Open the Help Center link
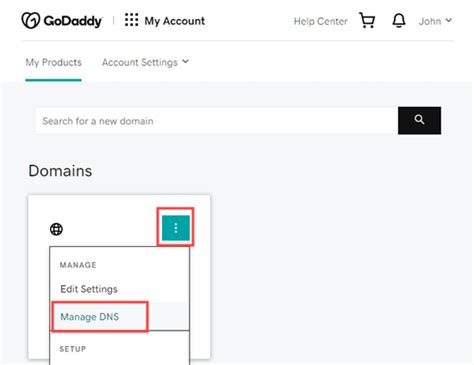The width and height of the screenshot is (474, 365). coord(320,21)
